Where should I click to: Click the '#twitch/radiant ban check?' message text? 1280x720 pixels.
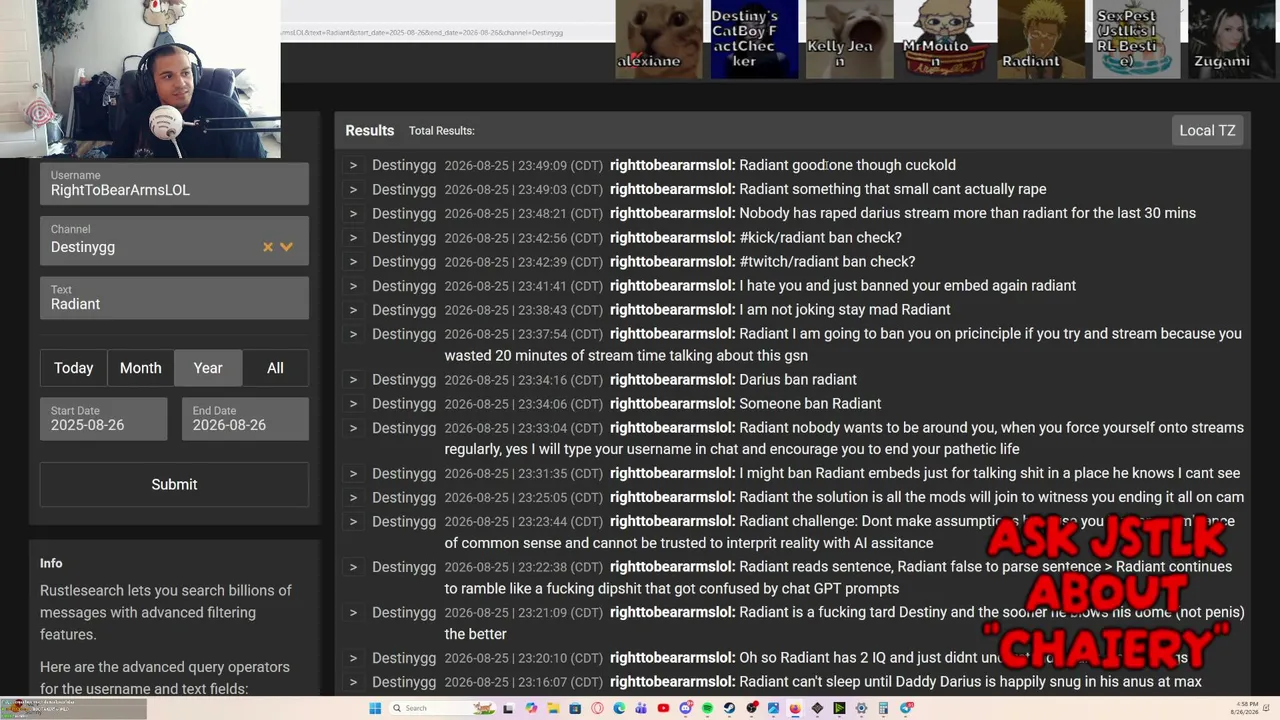[827, 261]
